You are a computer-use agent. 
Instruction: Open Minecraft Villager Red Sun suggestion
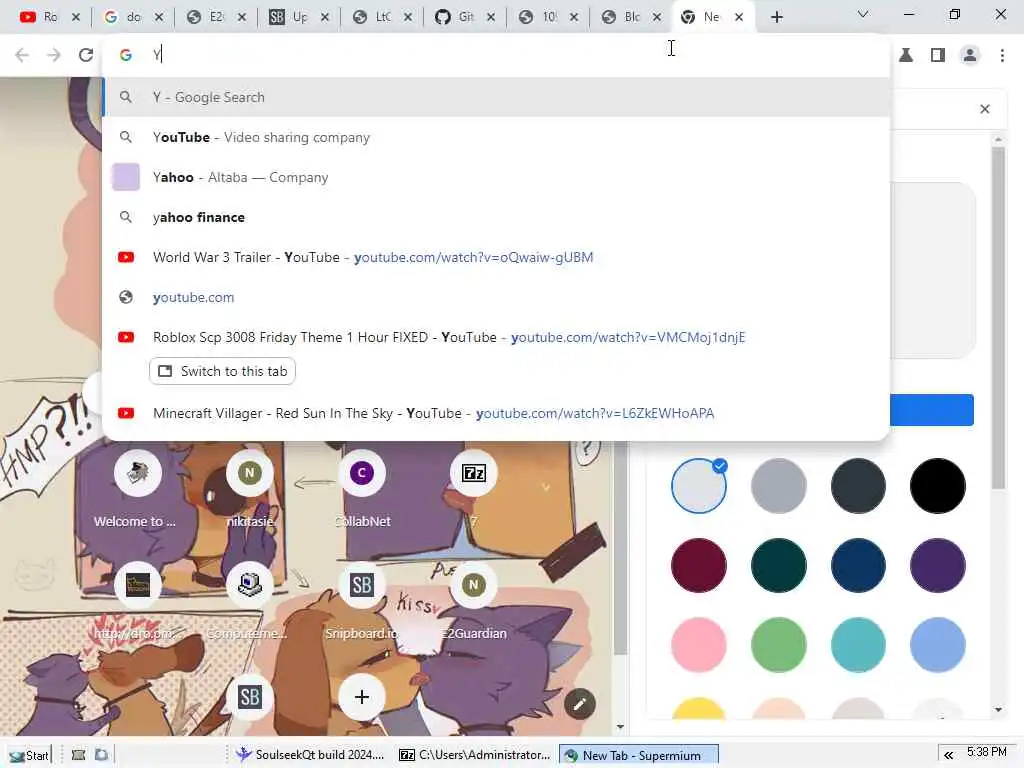point(496,413)
